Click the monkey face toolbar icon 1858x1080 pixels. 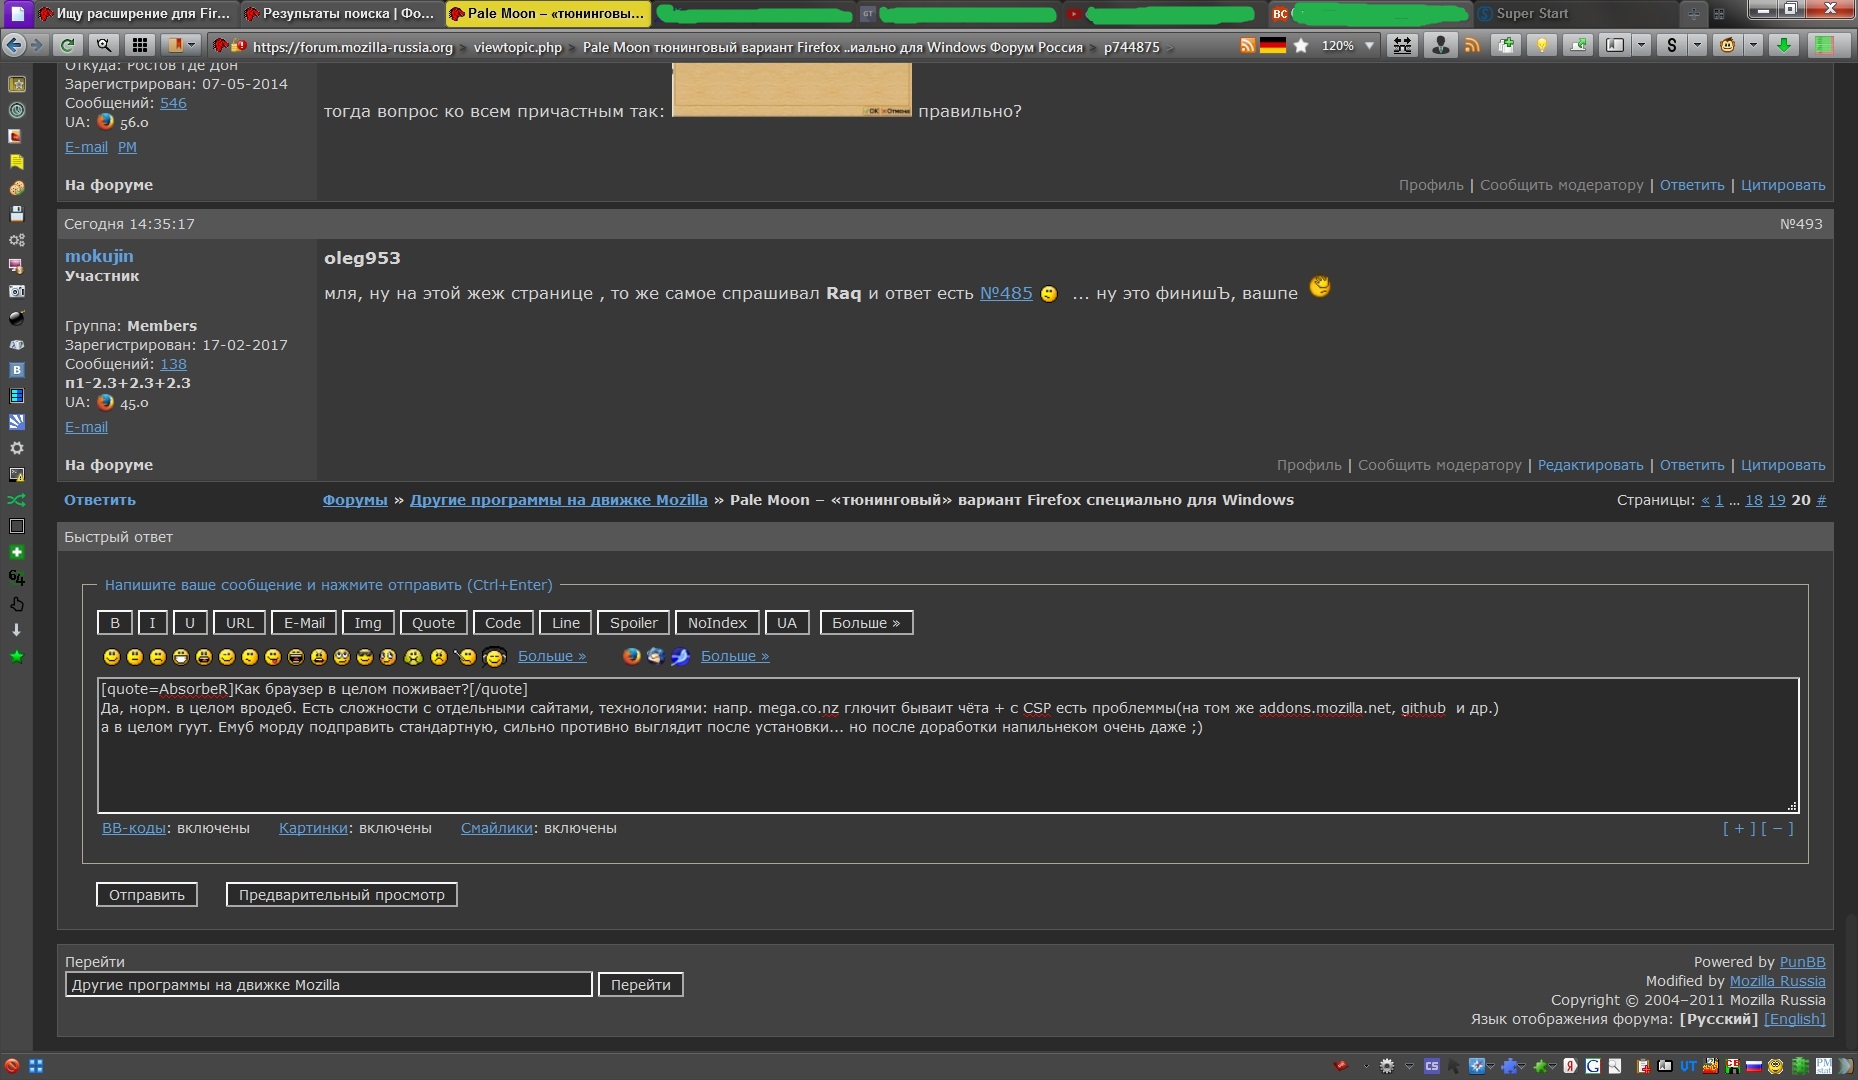pyautogui.click(x=1728, y=45)
